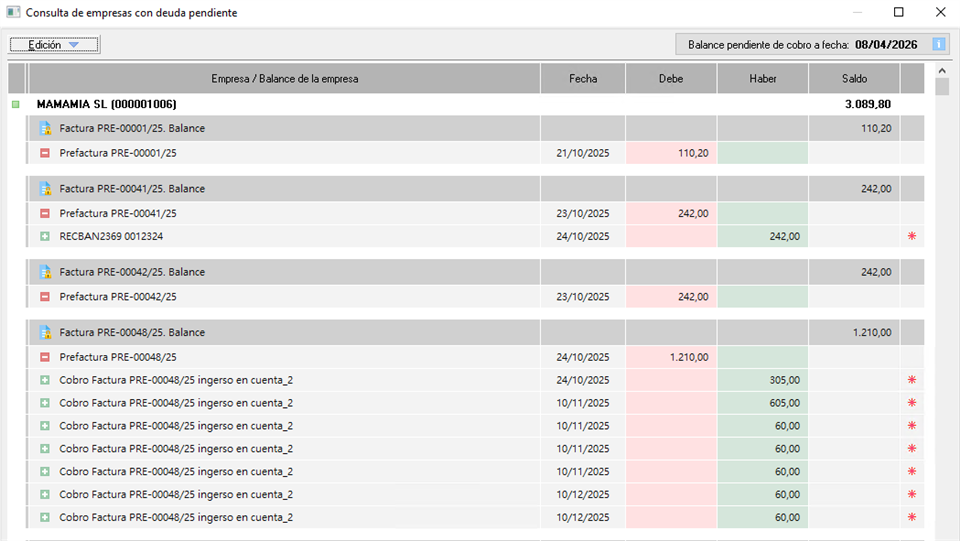
Task: Toggle red minus icon of Prefactura PRE-00001/25
Action: tap(45, 153)
